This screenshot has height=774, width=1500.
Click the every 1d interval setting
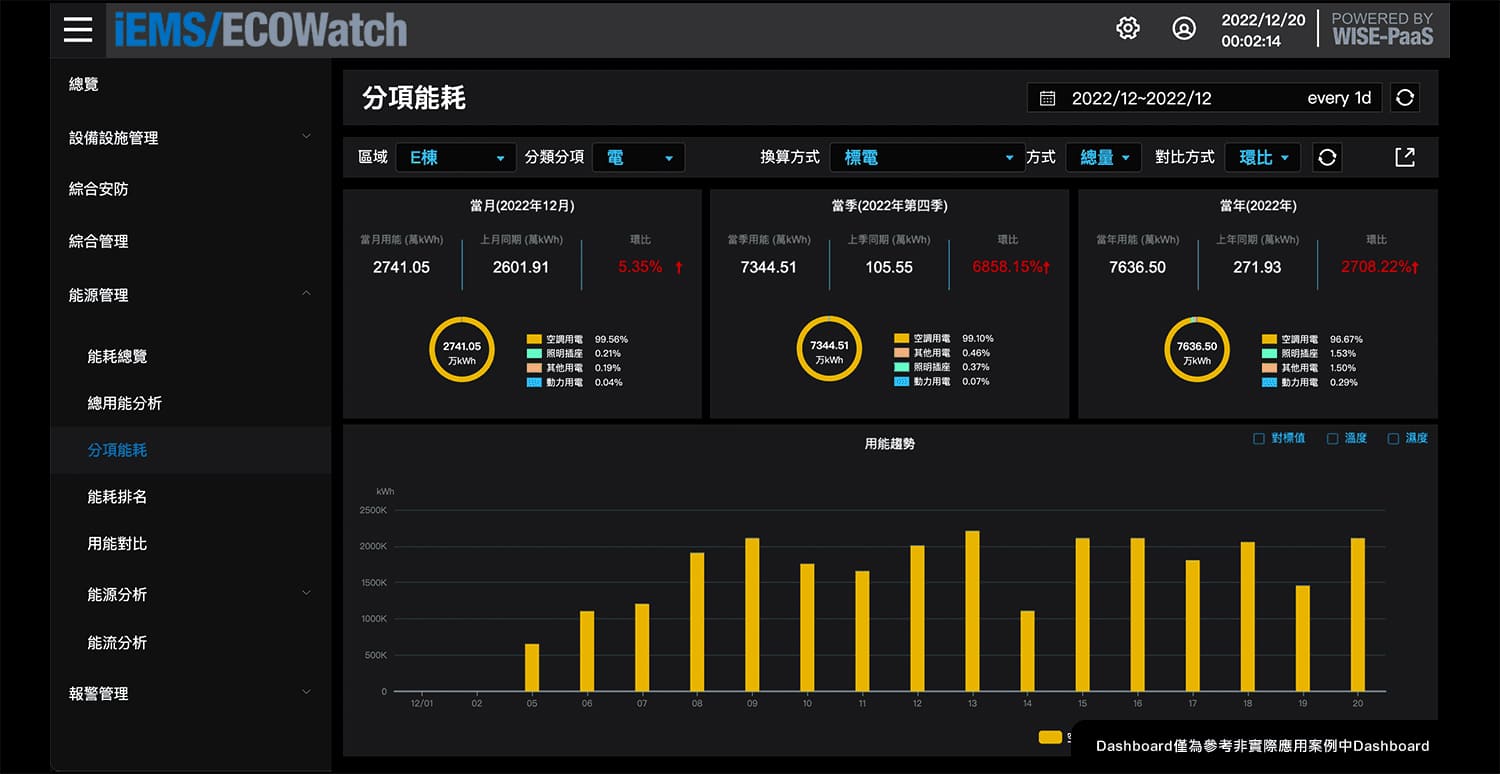coord(1339,98)
